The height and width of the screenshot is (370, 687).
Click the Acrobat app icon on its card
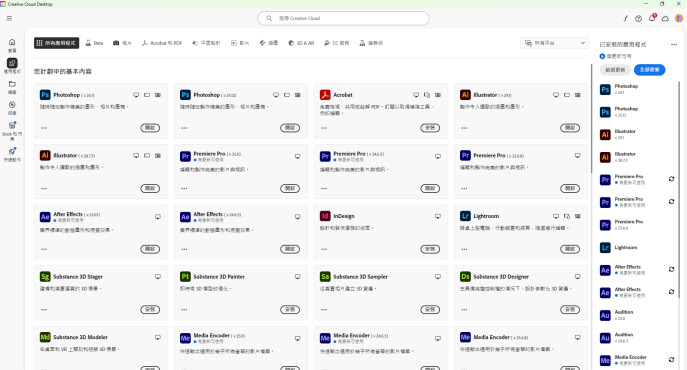tap(325, 95)
